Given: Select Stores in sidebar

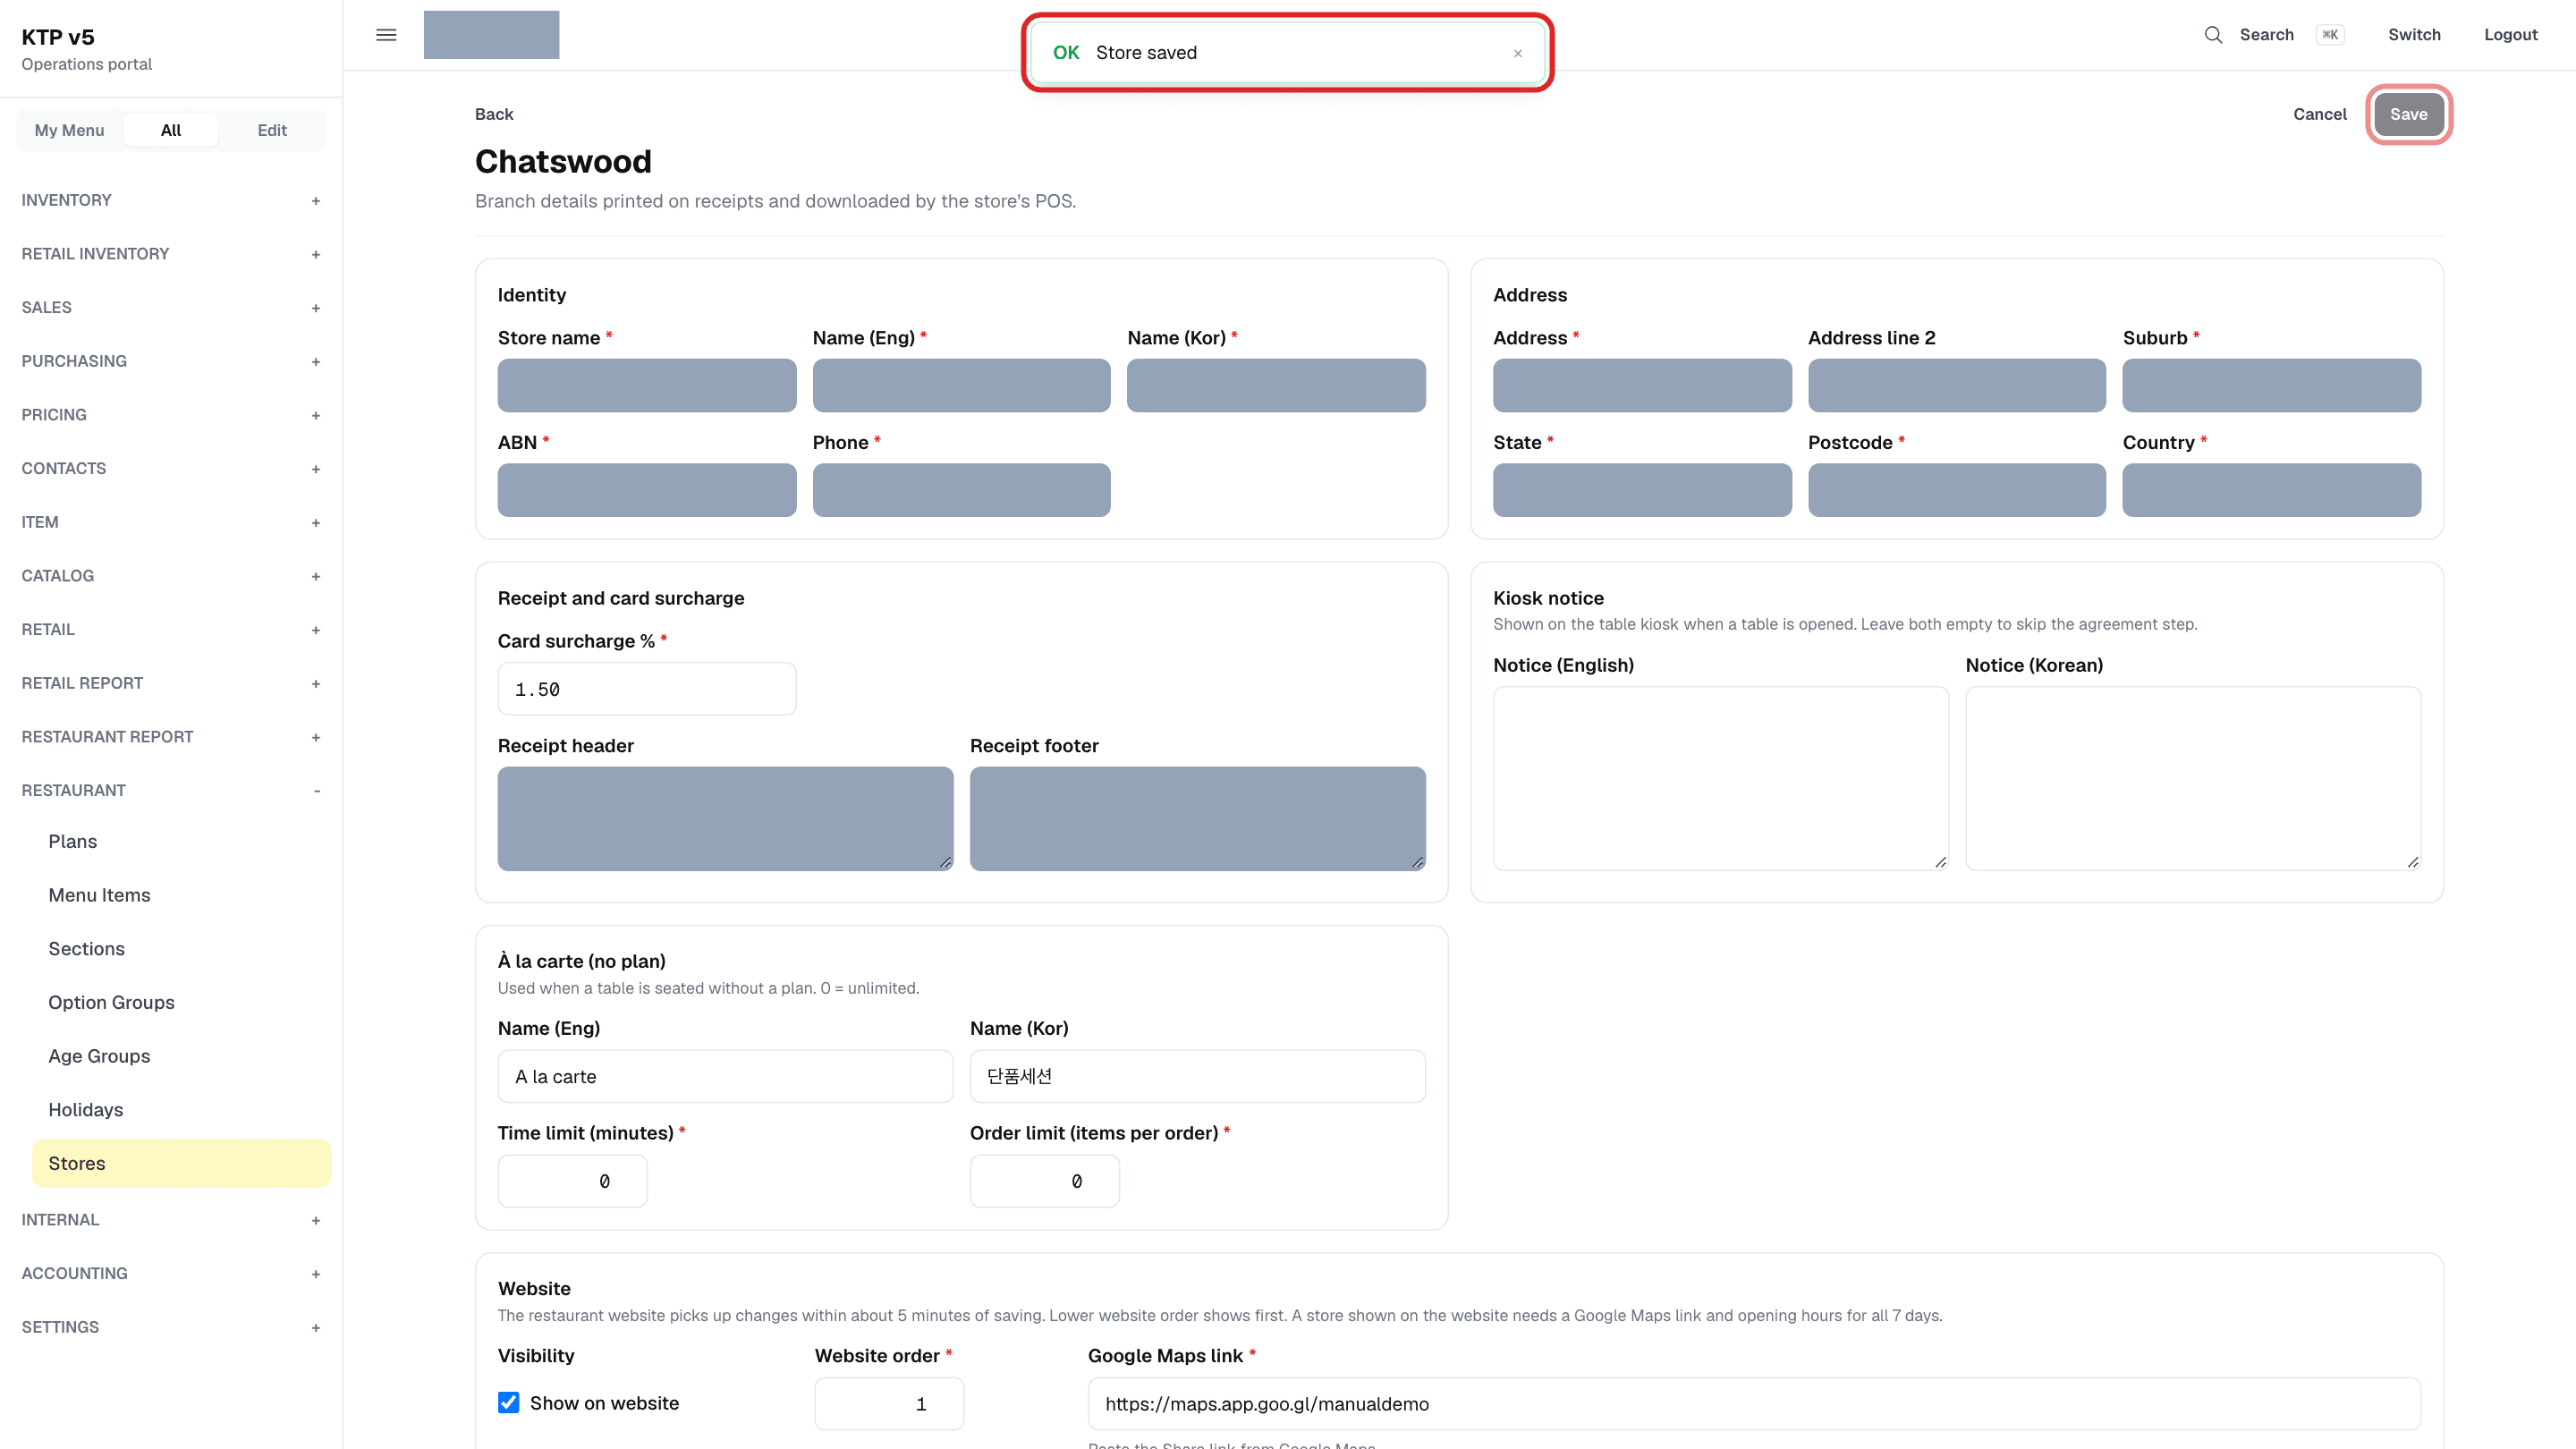Looking at the screenshot, I should click(181, 1163).
